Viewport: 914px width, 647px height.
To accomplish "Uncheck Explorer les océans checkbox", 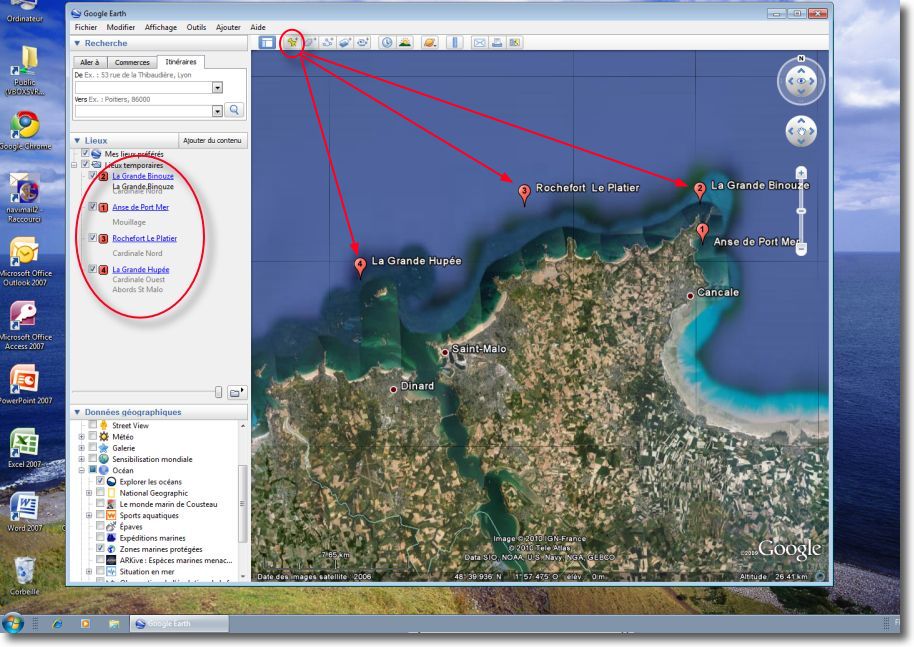I will point(100,481).
